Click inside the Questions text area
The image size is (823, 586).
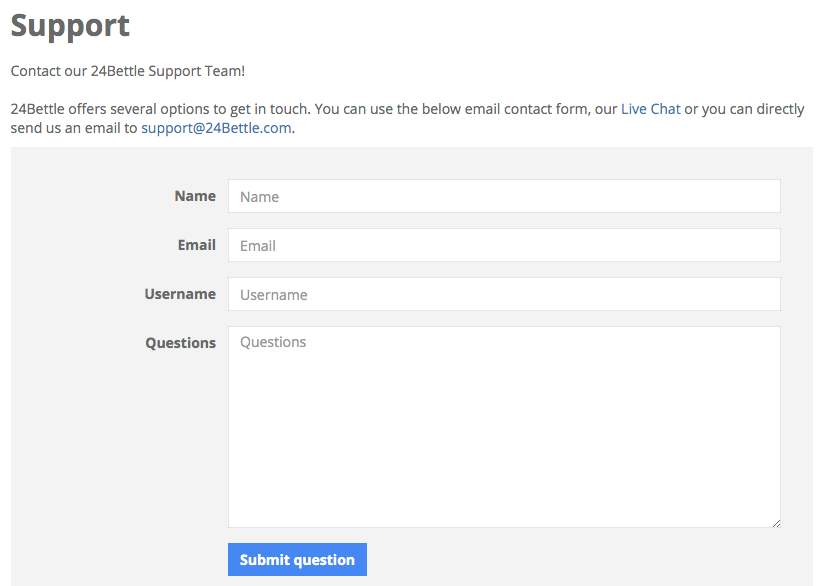[504, 427]
